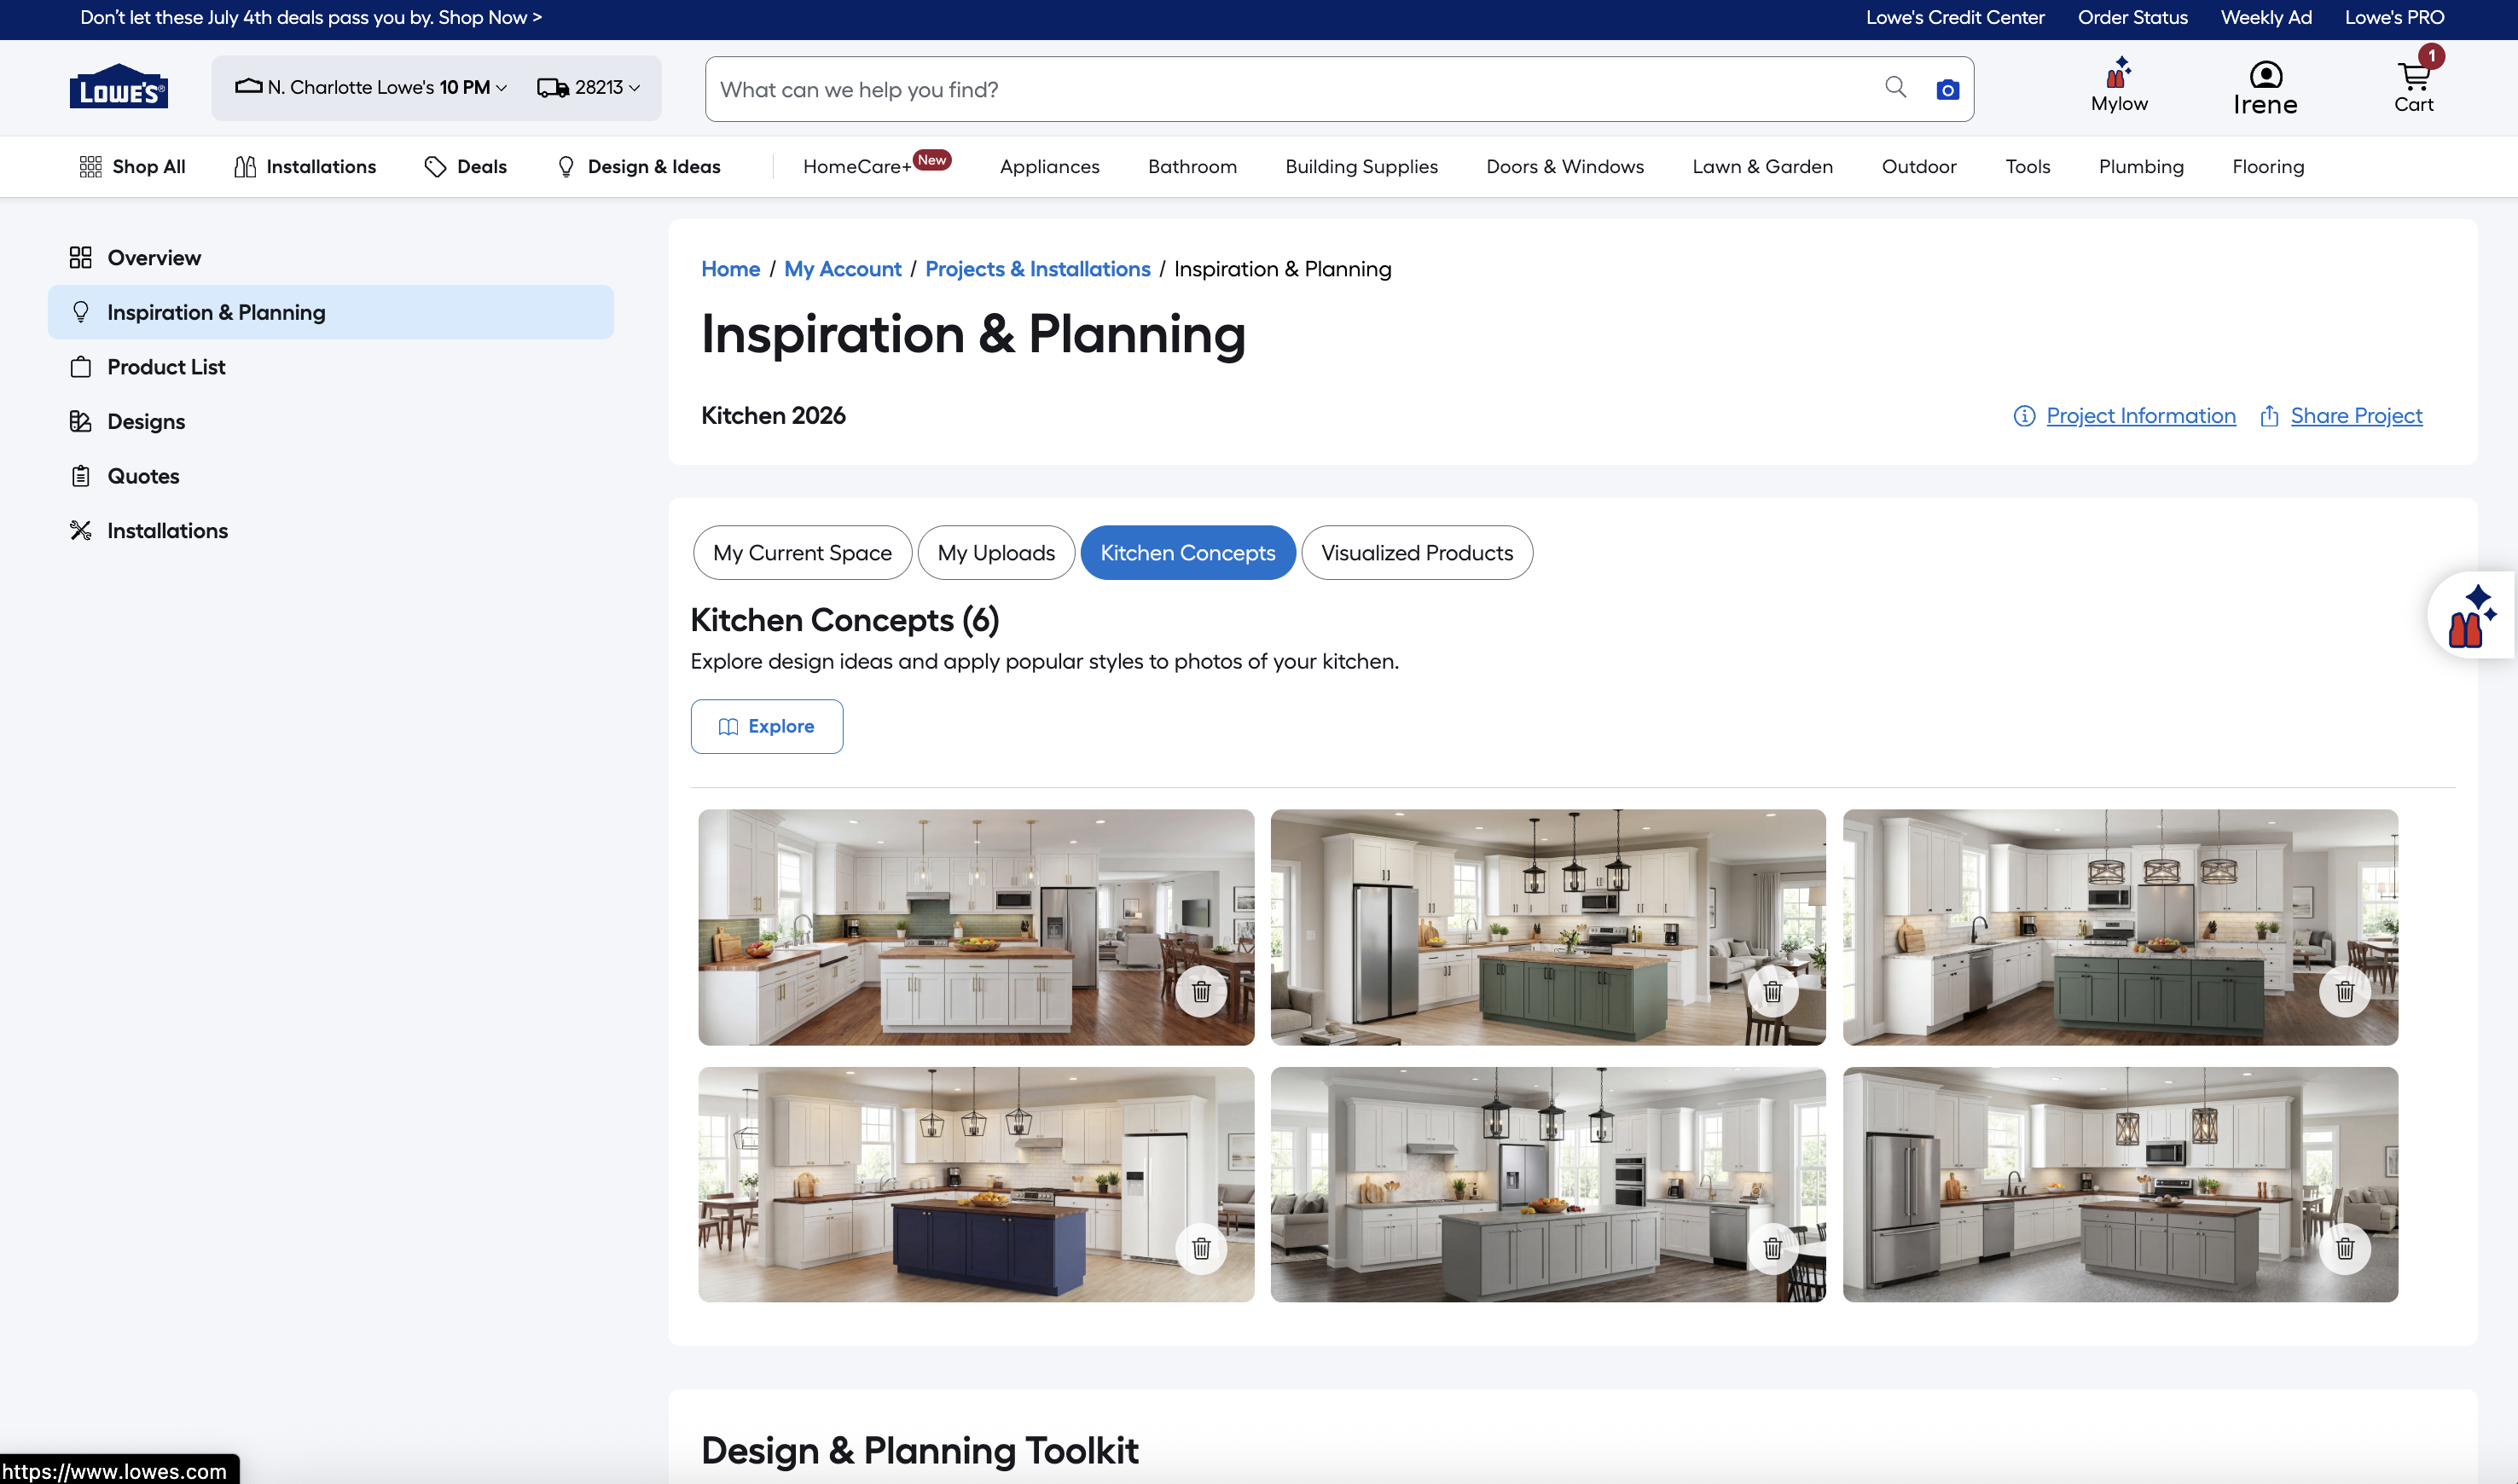Open Order Status link
The width and height of the screenshot is (2518, 1484).
(x=2132, y=18)
